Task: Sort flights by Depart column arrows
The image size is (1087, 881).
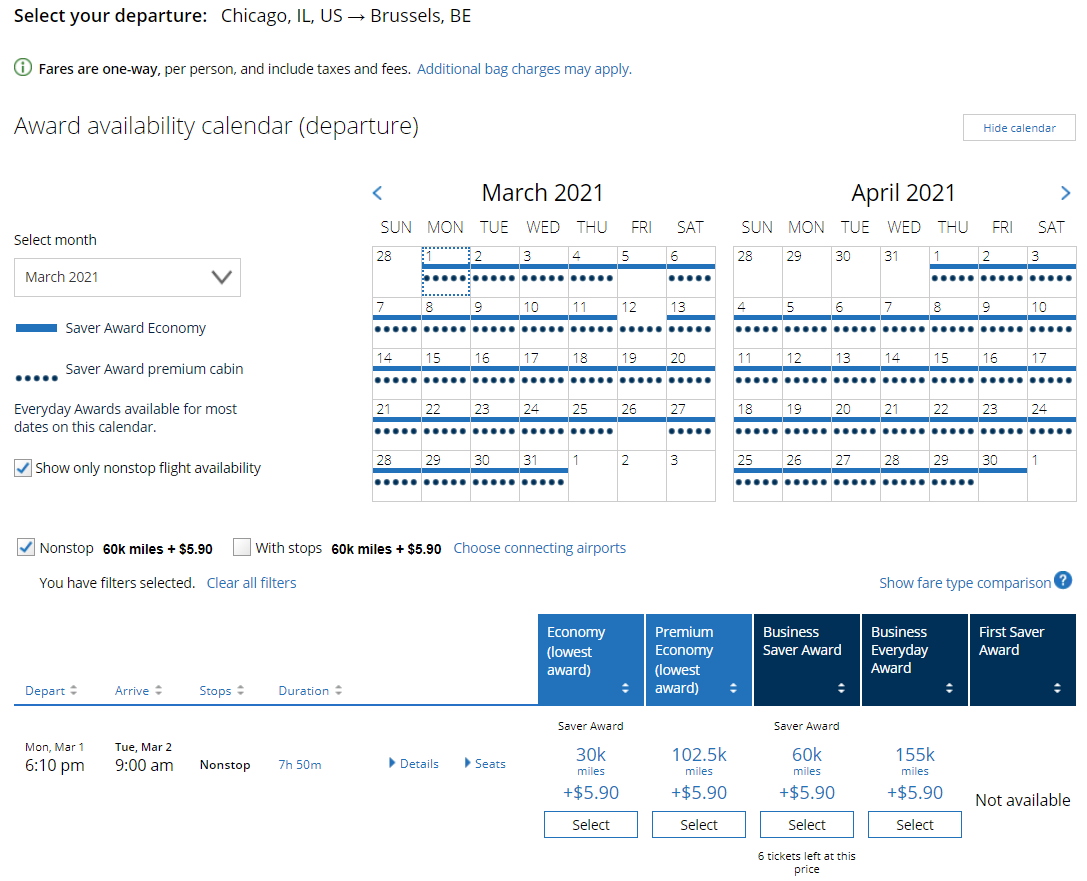Action: [x=73, y=691]
